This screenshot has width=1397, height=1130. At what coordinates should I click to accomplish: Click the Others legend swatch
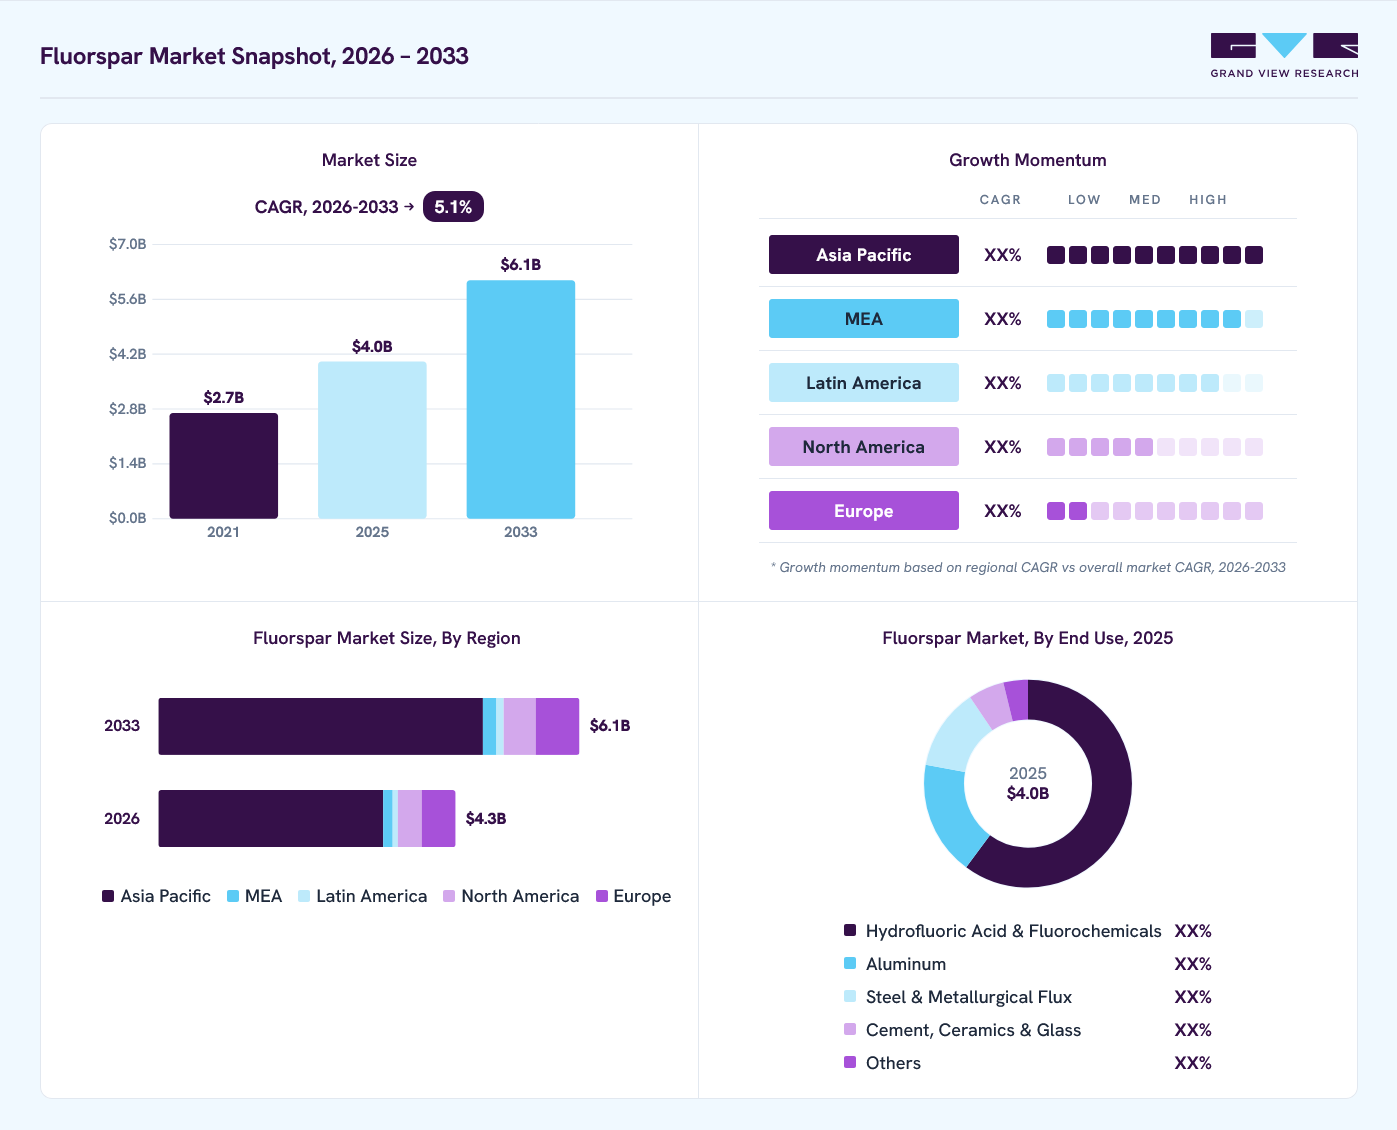[x=850, y=1062]
